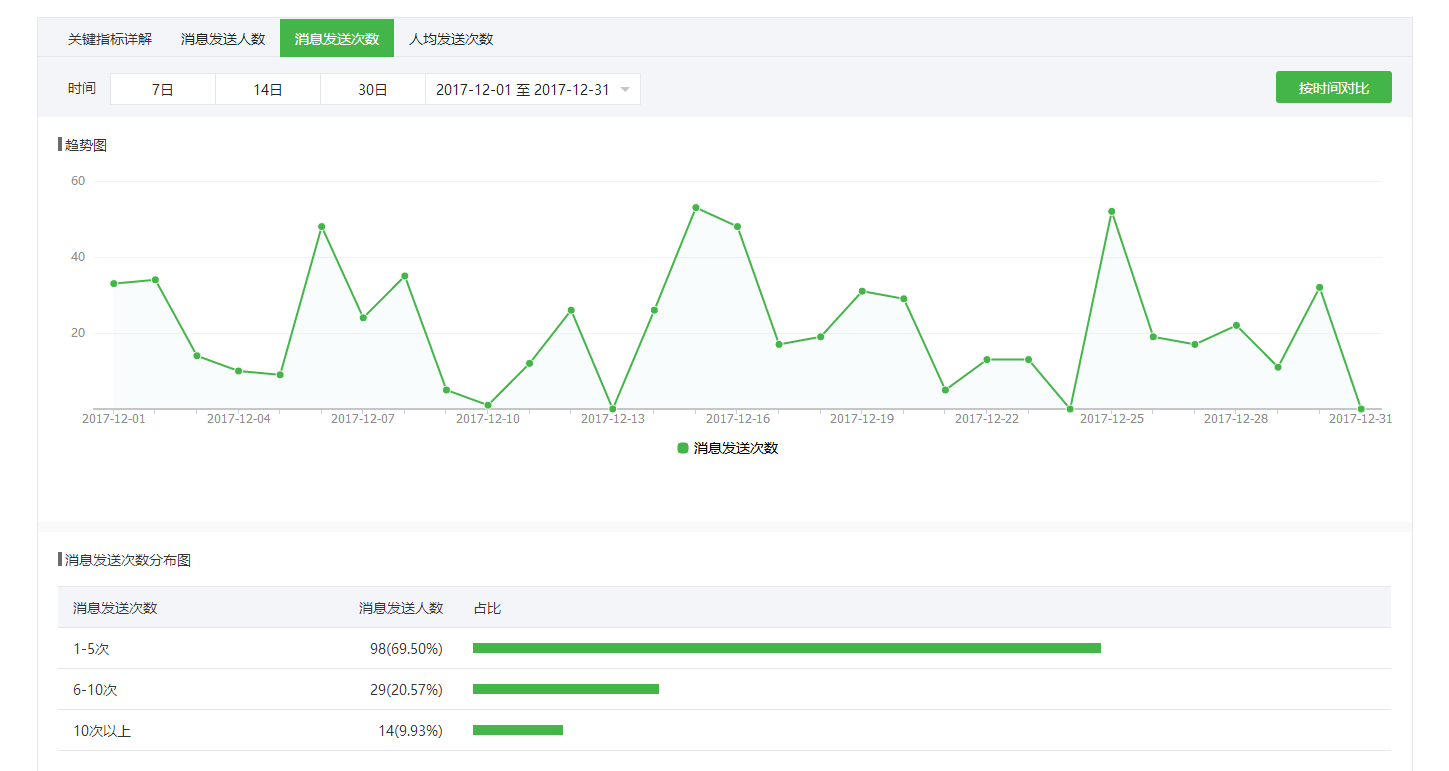The width and height of the screenshot is (1449, 771).
Task: Switch to the 人均发送次数 tab
Action: click(x=451, y=39)
